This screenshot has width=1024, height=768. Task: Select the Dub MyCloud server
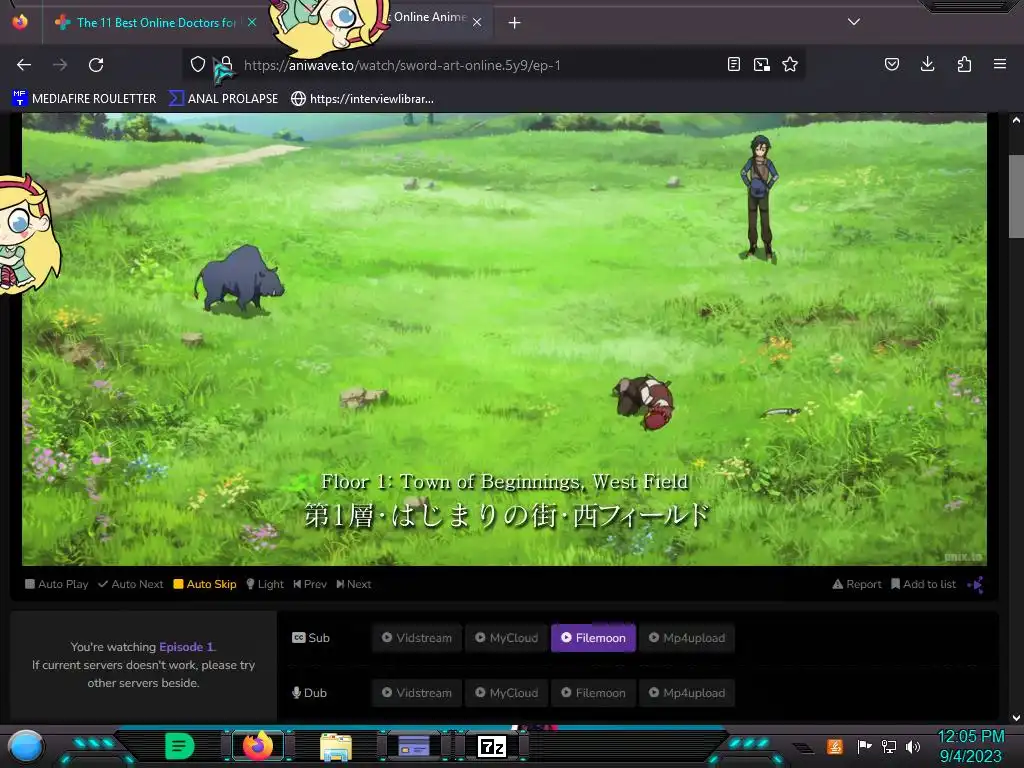(507, 693)
